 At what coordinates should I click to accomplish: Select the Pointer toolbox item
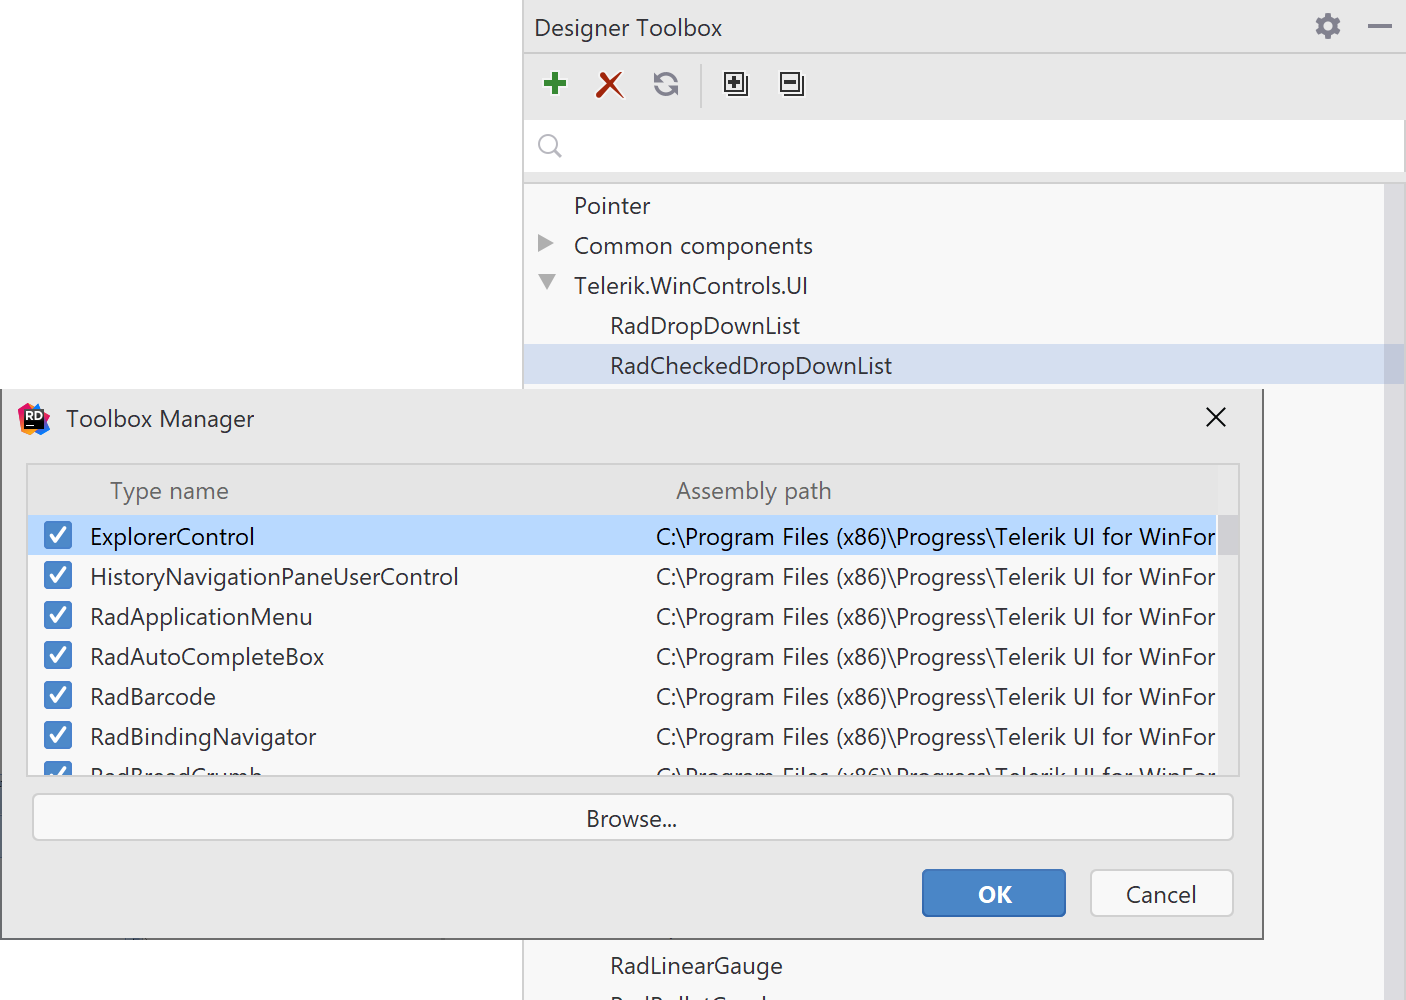tap(612, 206)
